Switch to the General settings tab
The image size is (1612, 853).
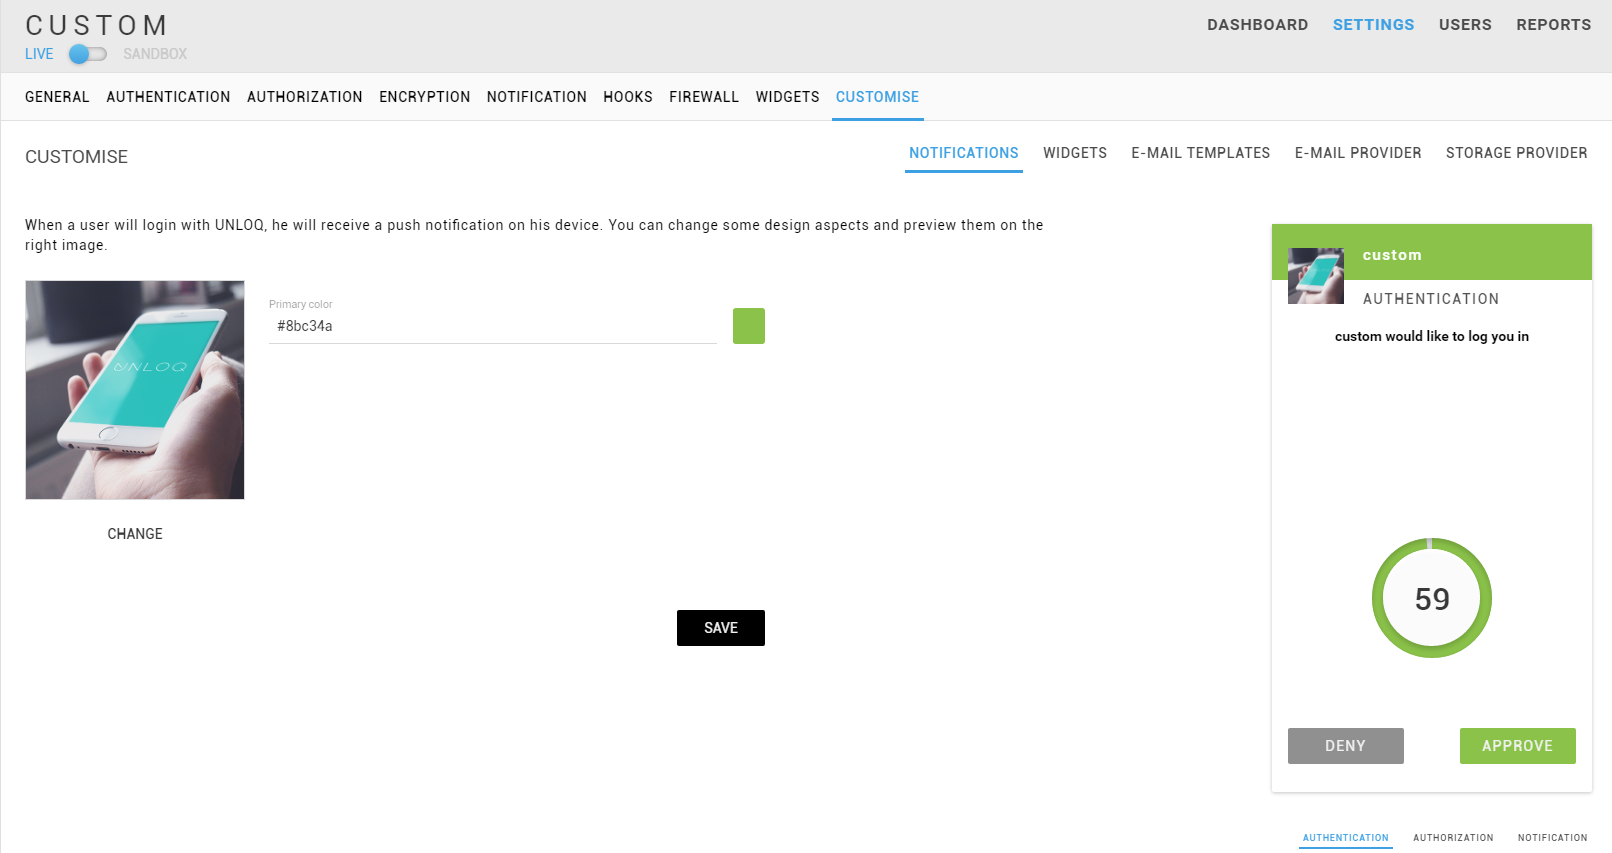(57, 97)
